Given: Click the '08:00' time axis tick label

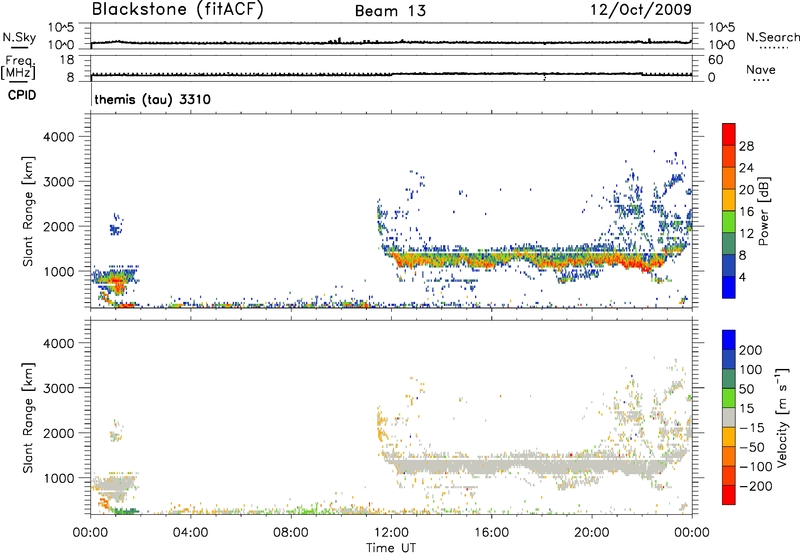Looking at the screenshot, I should pyautogui.click(x=291, y=533).
